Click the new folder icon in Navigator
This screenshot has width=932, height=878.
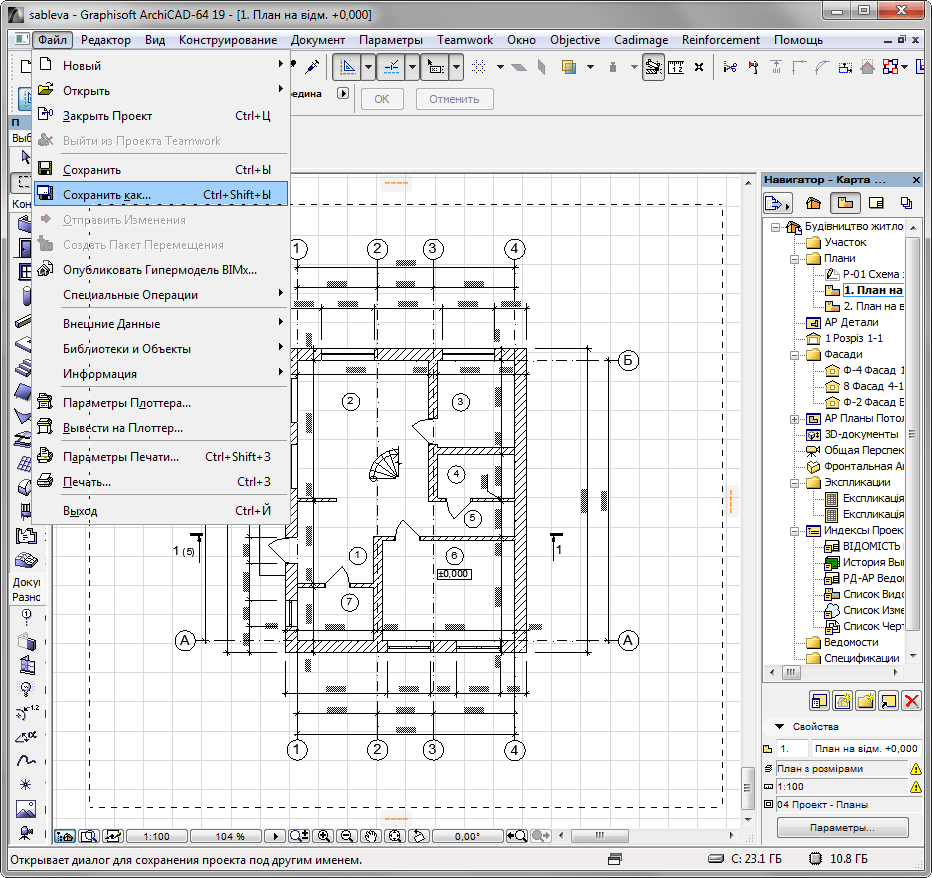(865, 701)
